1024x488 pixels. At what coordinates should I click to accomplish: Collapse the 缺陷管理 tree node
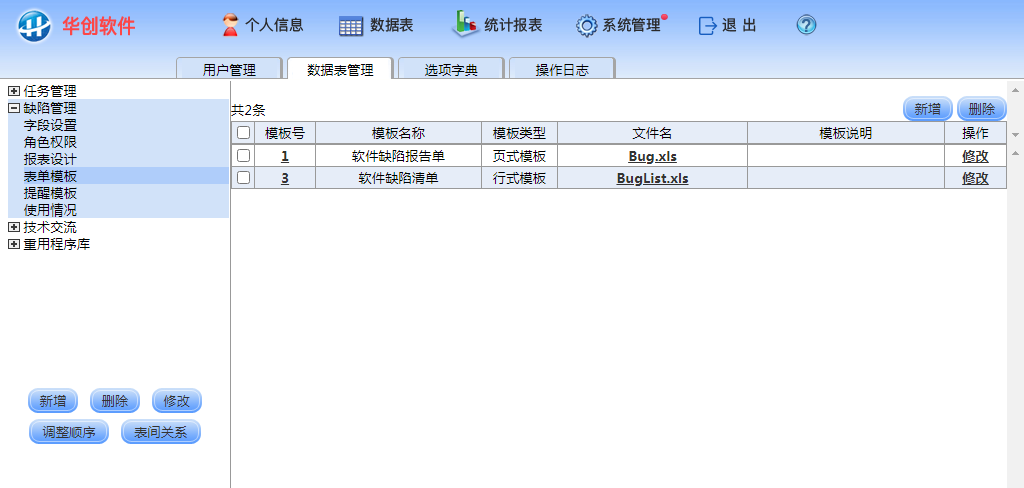(14, 108)
